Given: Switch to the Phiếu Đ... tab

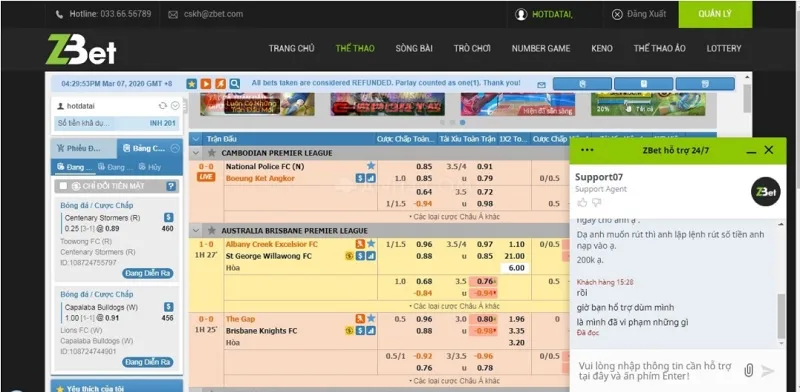Looking at the screenshot, I should [84, 149].
